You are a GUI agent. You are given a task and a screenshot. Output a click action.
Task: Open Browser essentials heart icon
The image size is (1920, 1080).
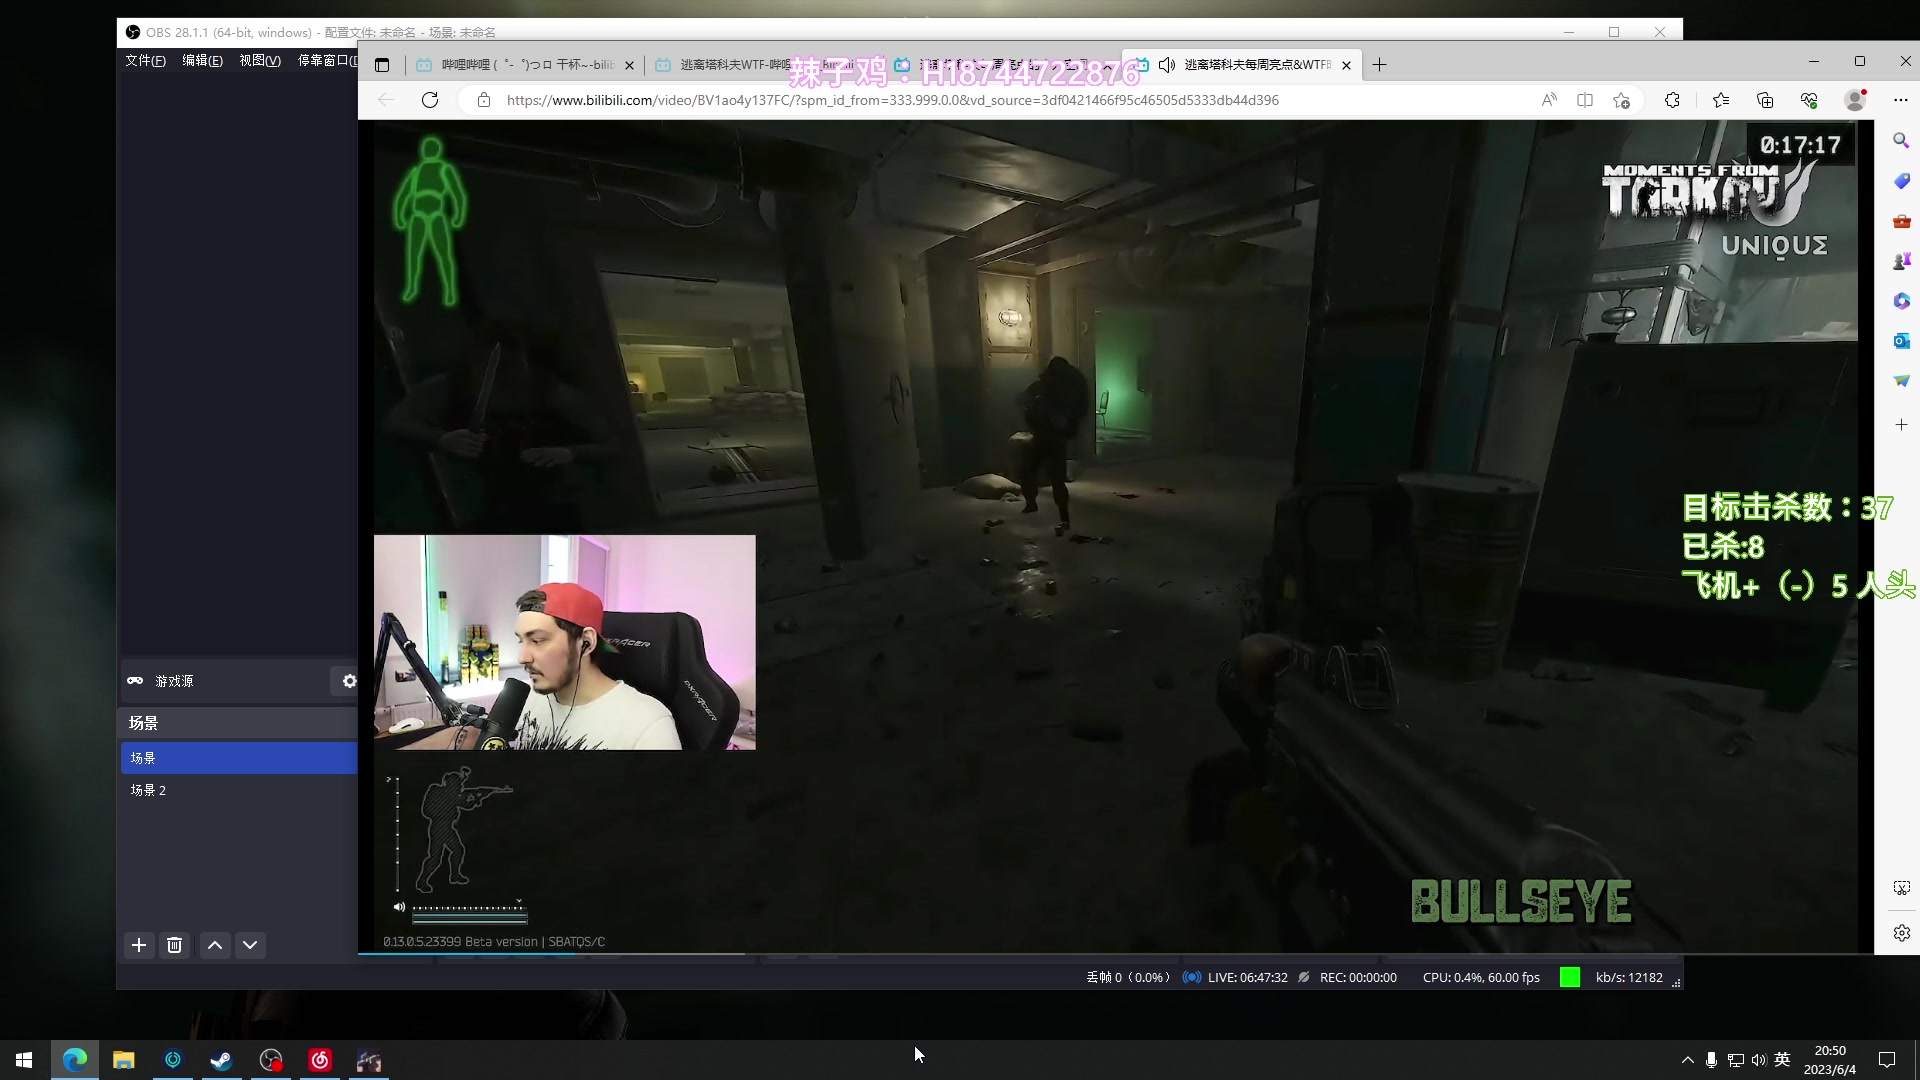pos(1809,100)
